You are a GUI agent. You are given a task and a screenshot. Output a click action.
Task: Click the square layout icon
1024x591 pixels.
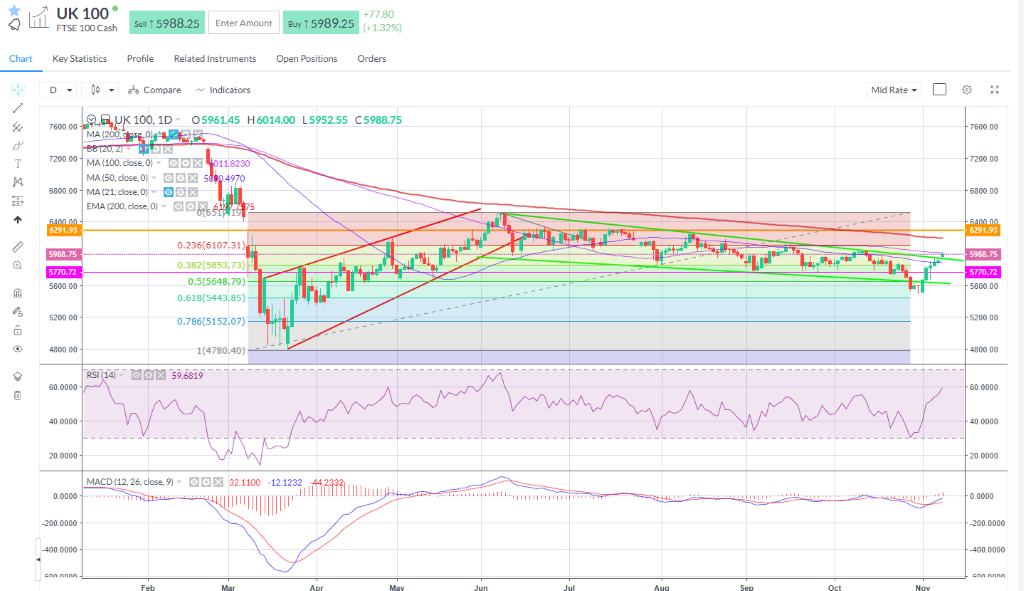[x=940, y=89]
